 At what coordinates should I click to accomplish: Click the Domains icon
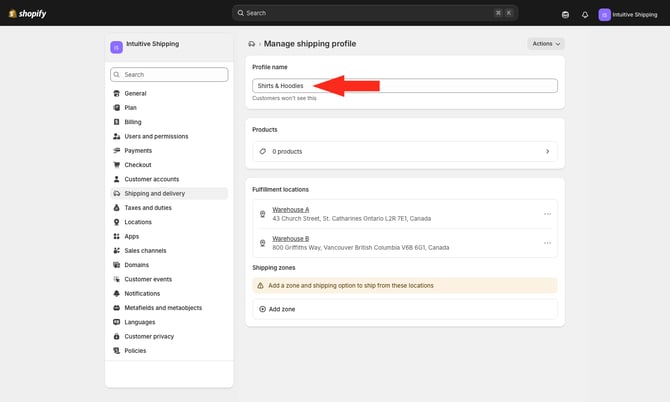116,265
